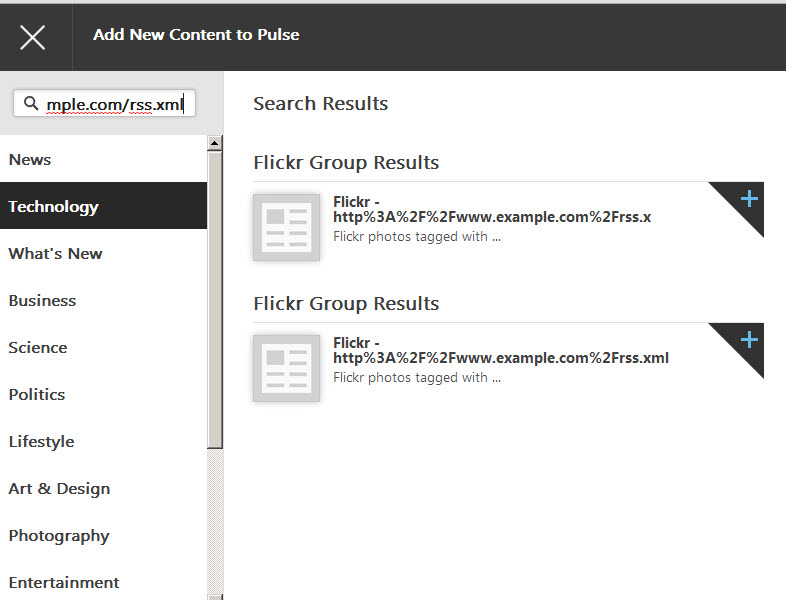Image resolution: width=786 pixels, height=600 pixels.
Task: Focus the rss.xml search field
Action: pyautogui.click(x=104, y=104)
